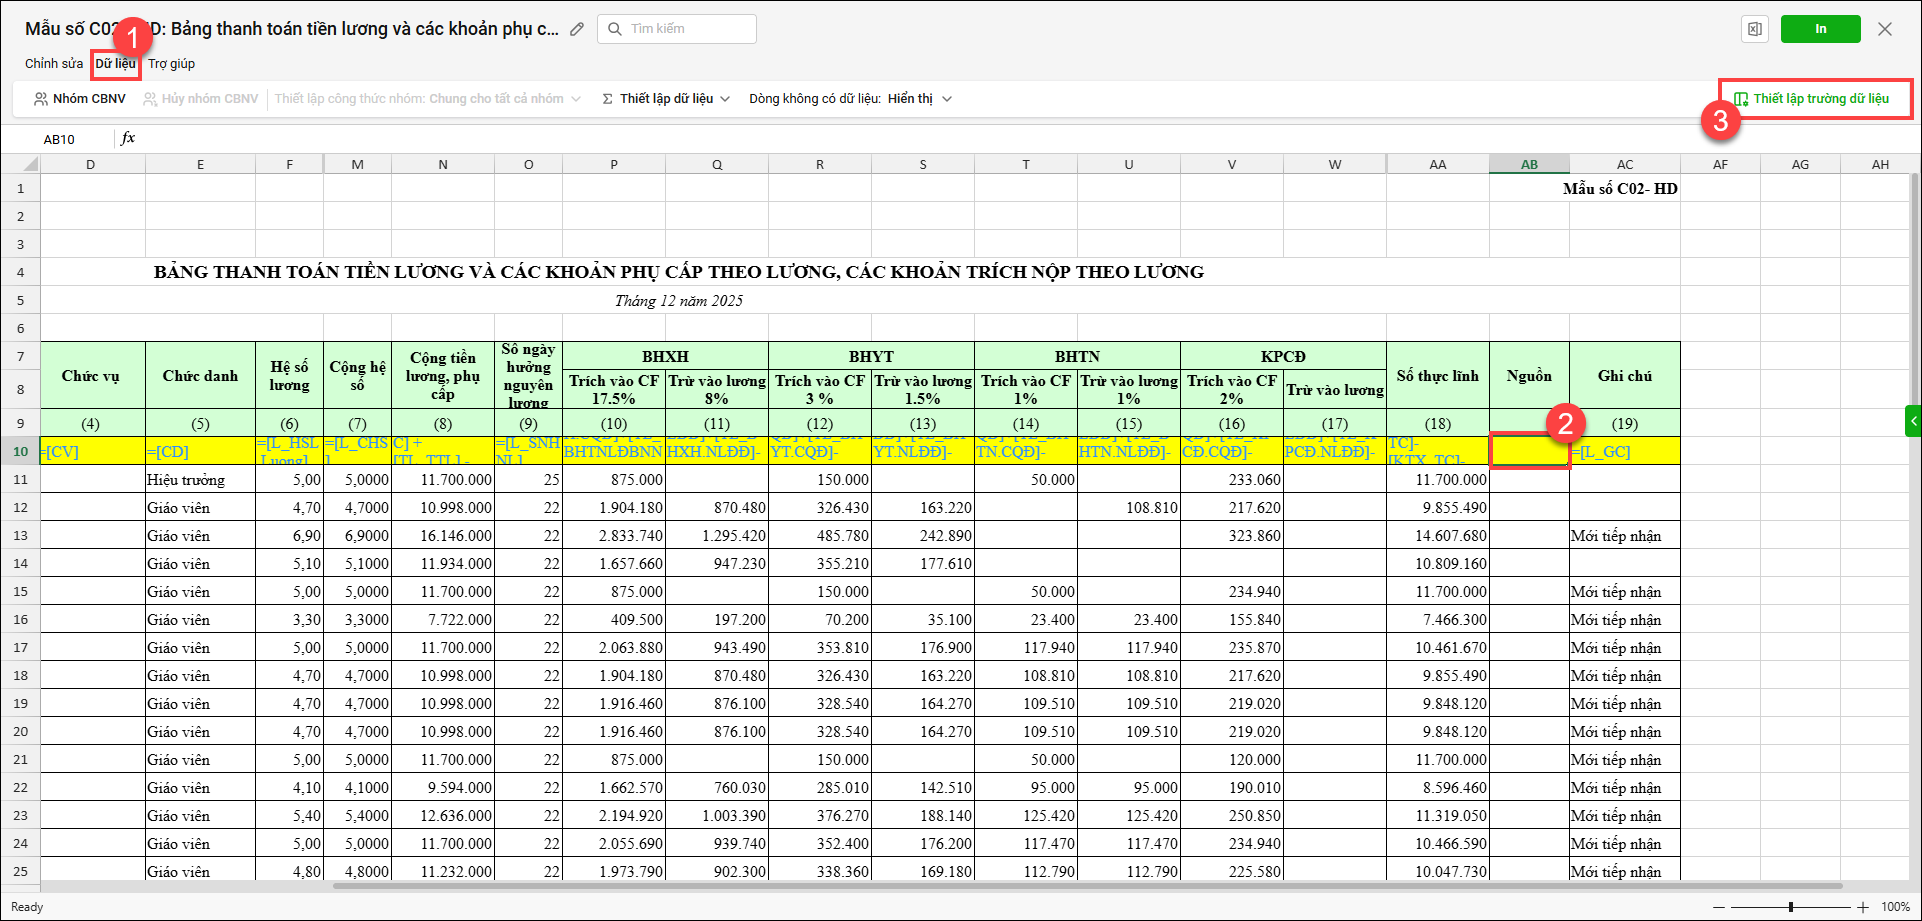1922x921 pixels.
Task: Expand the green side panel arrow
Action: [1913, 421]
